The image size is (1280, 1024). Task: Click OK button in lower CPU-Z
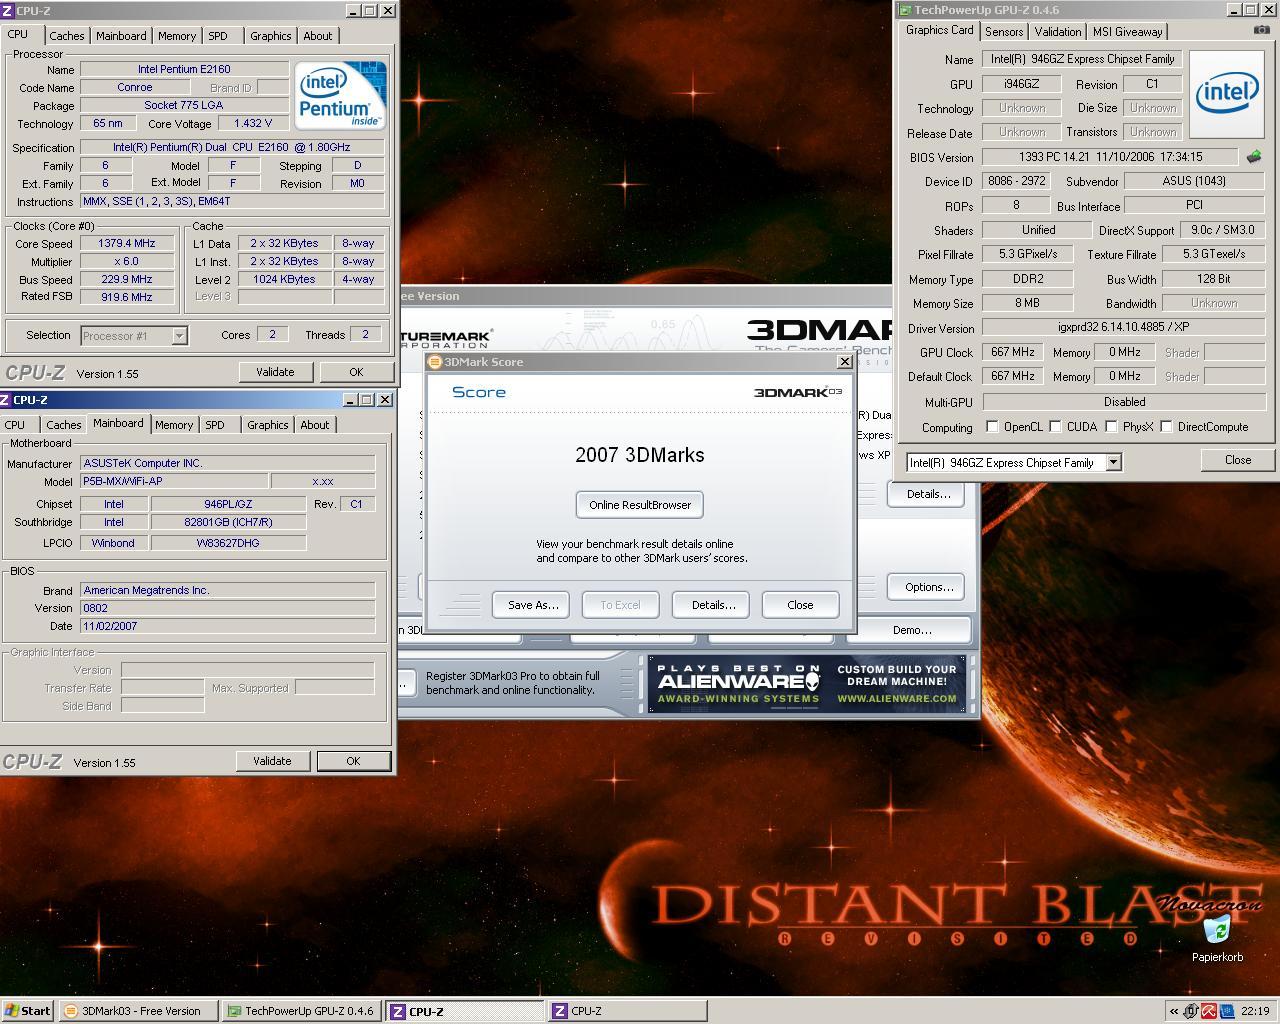(353, 761)
